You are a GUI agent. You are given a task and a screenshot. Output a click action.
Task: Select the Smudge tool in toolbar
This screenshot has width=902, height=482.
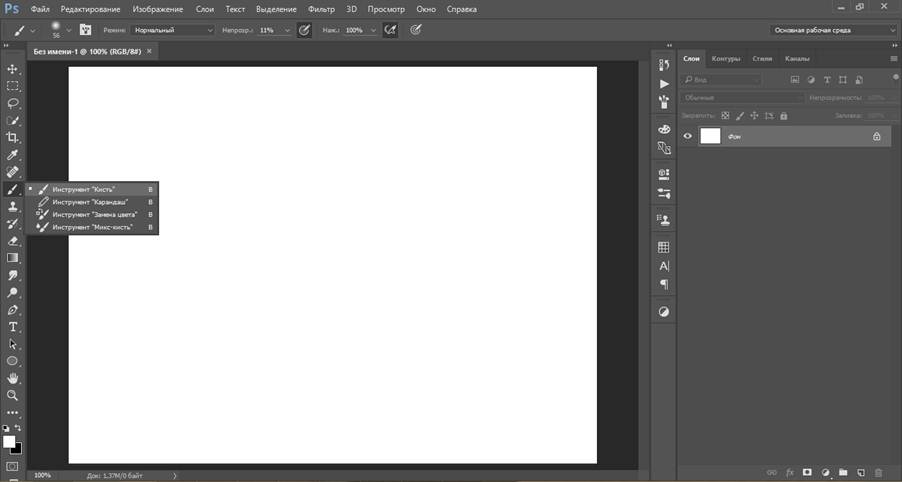[x=12, y=276]
